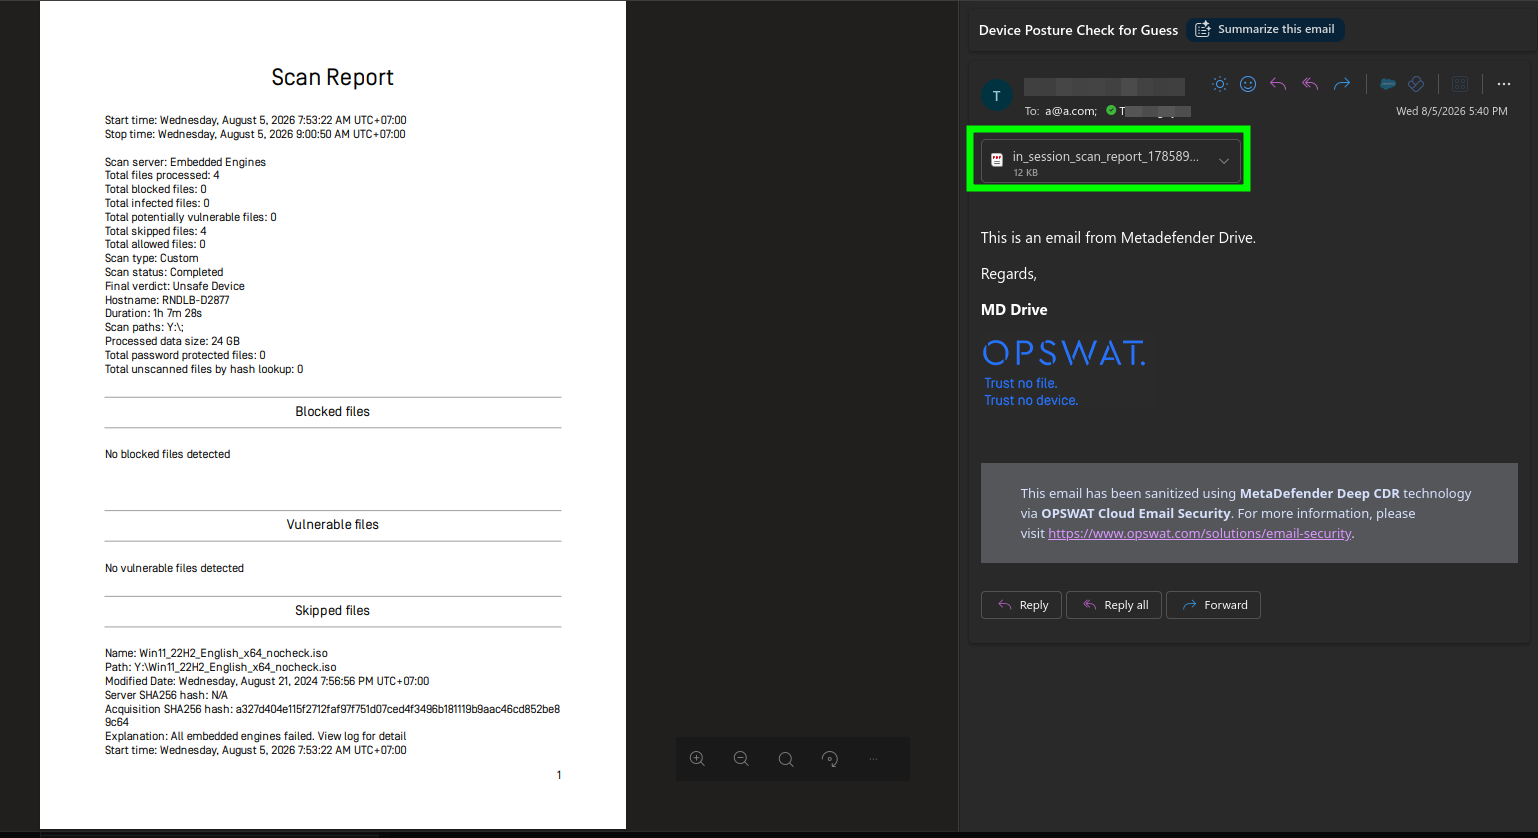The width and height of the screenshot is (1538, 838).
Task: Click 'Final verdict: Unsafe Device'
Action: pyautogui.click(x=175, y=286)
